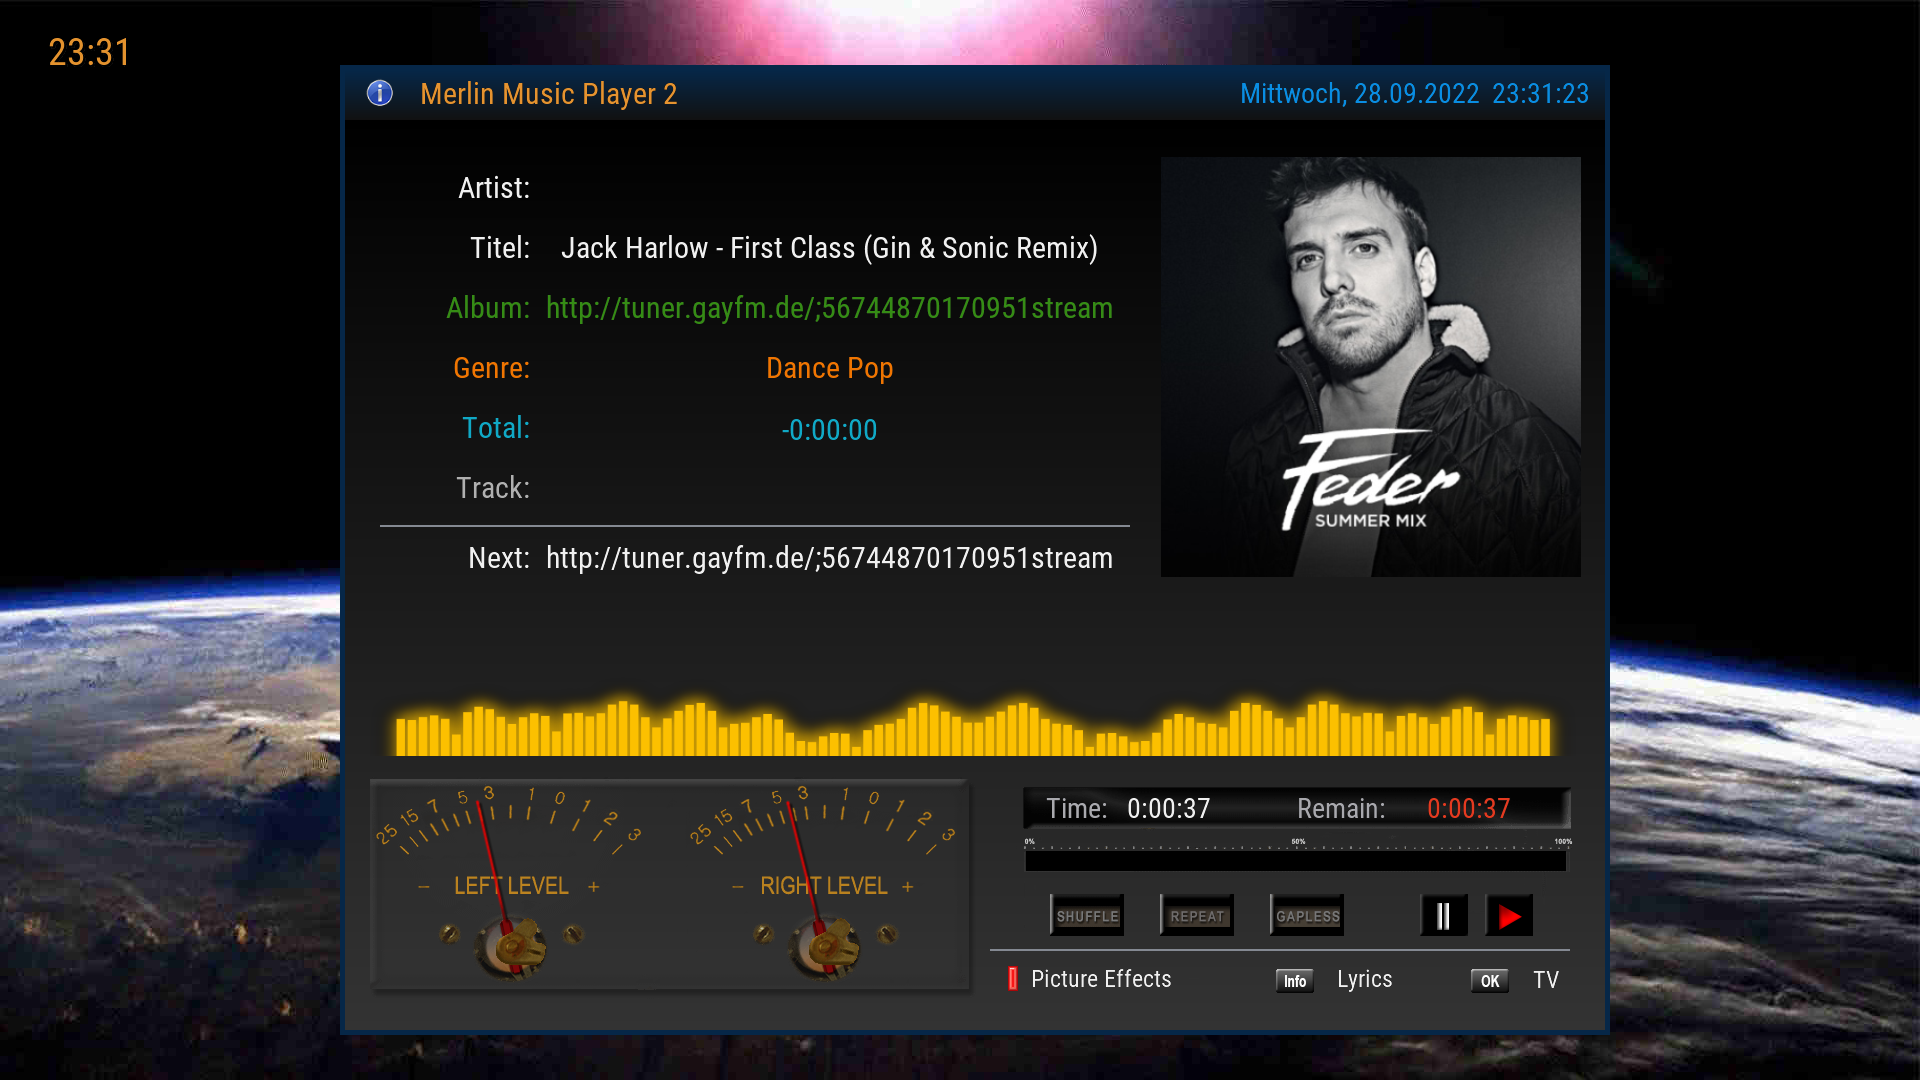The width and height of the screenshot is (1920, 1080).
Task: Toggle the SHUFFLE mode button
Action: [x=1087, y=916]
